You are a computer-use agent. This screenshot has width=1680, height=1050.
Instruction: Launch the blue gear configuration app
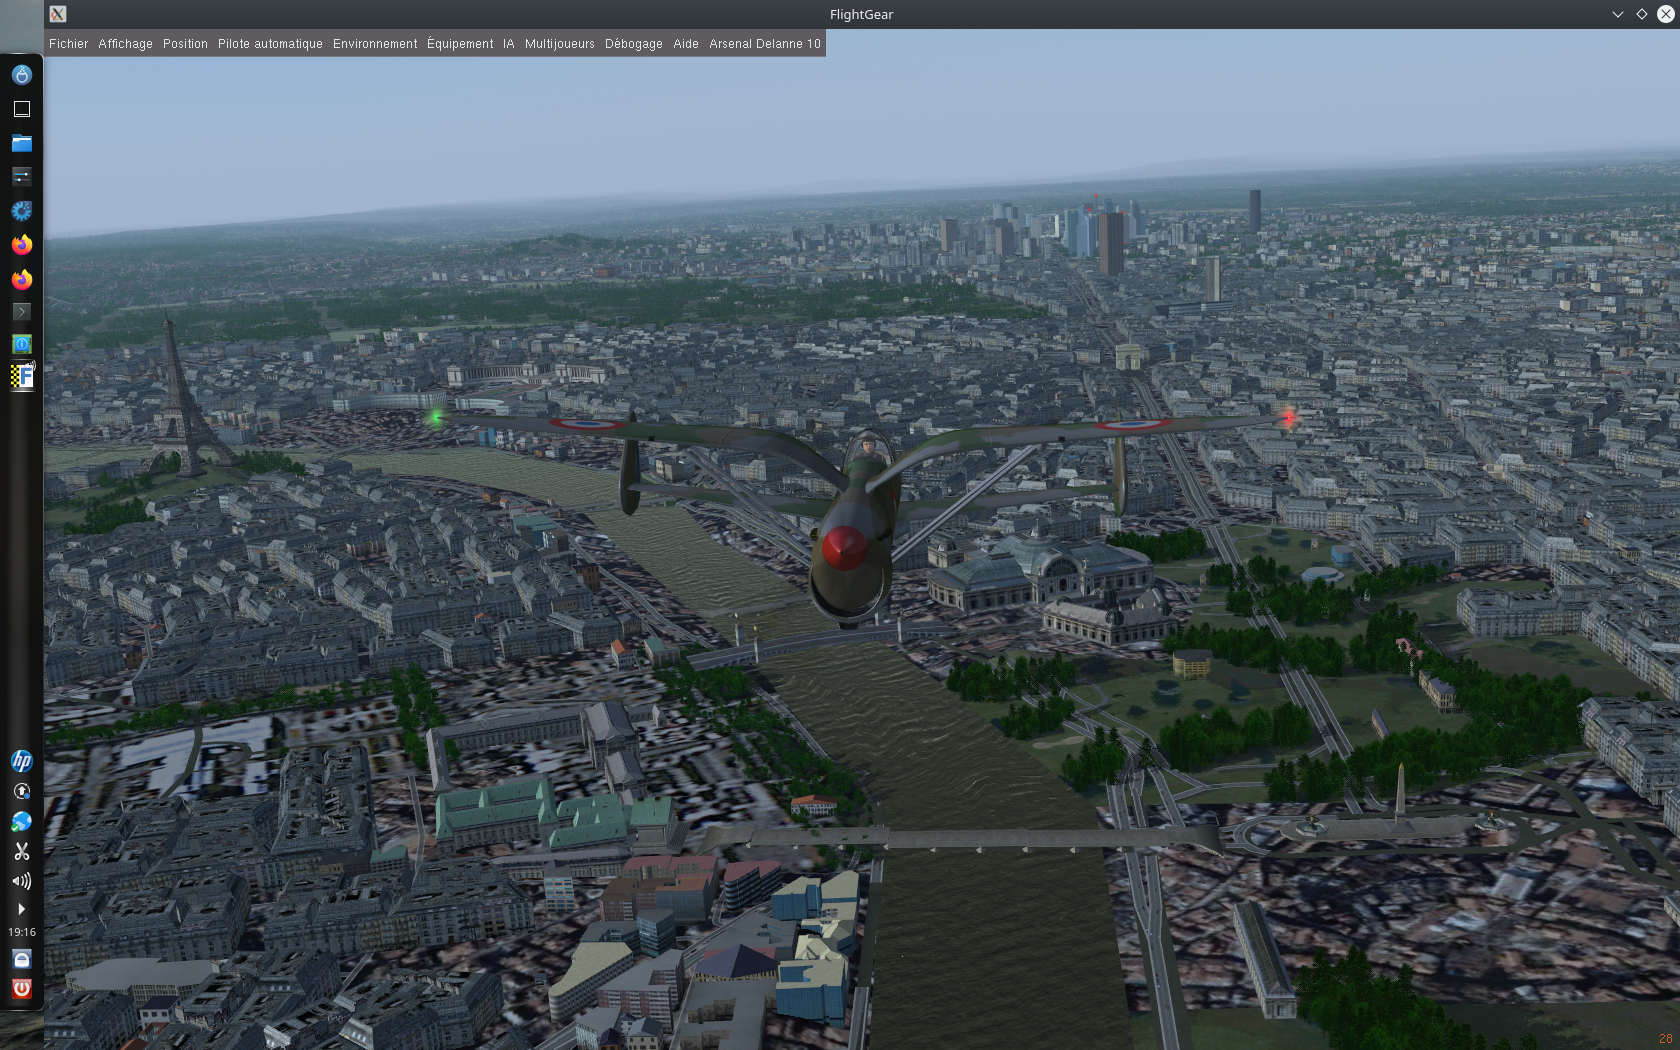pos(21,211)
